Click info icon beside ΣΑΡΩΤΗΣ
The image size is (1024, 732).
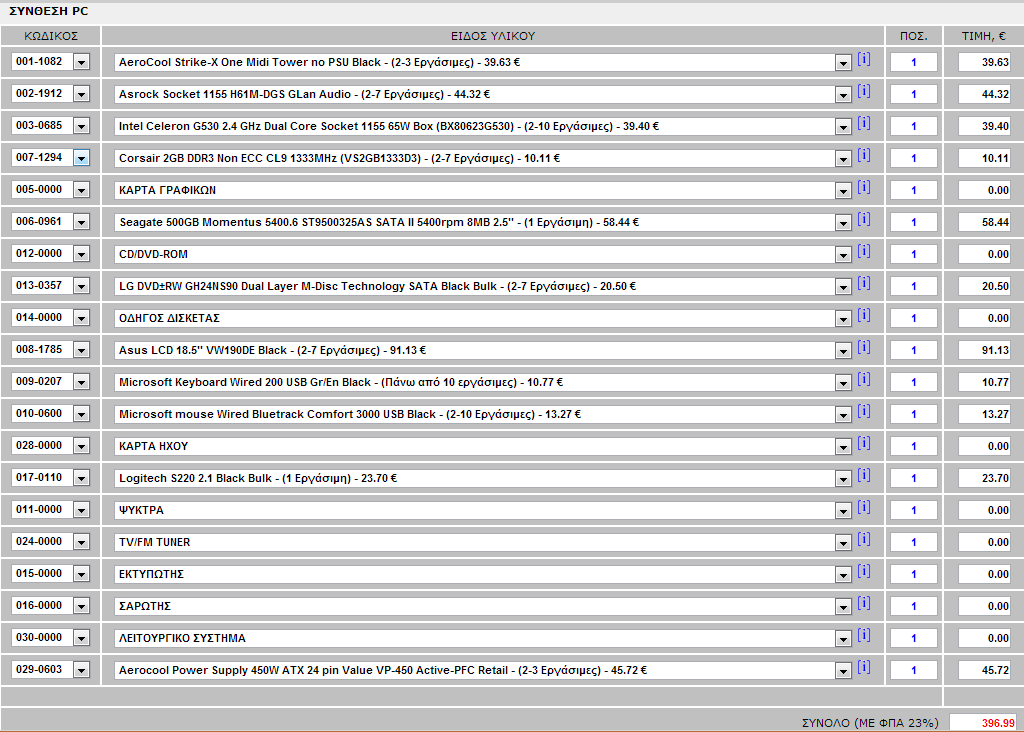863,603
